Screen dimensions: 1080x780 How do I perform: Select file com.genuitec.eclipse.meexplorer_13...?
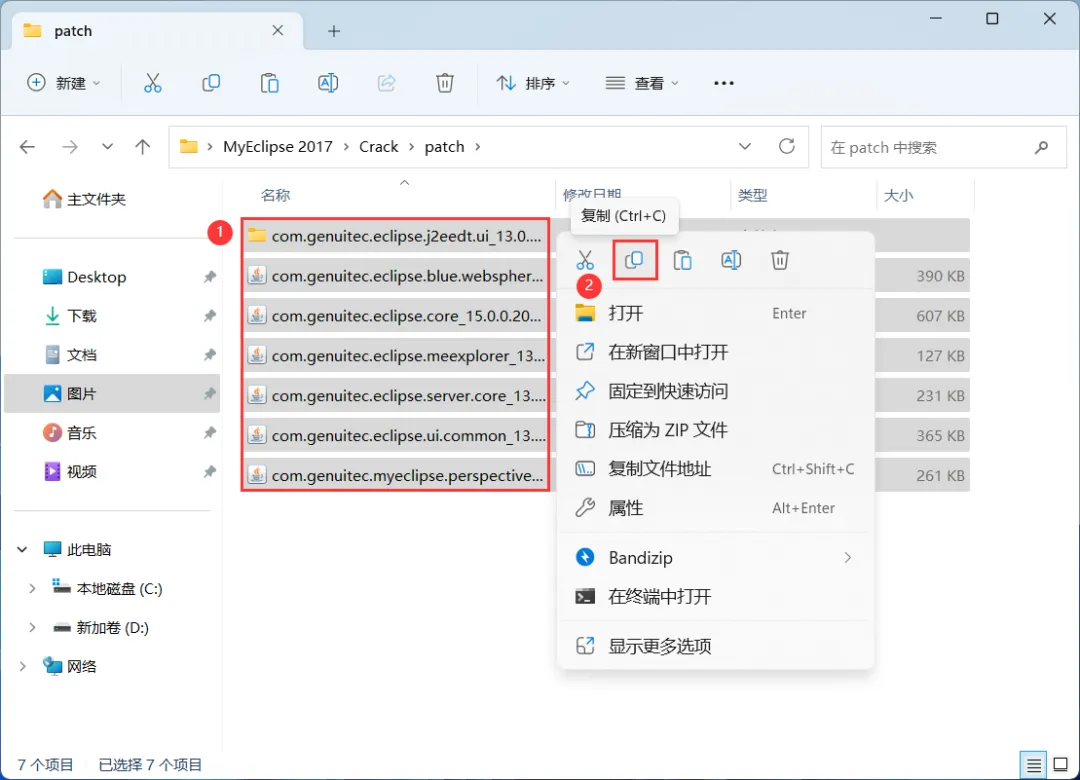(x=395, y=356)
